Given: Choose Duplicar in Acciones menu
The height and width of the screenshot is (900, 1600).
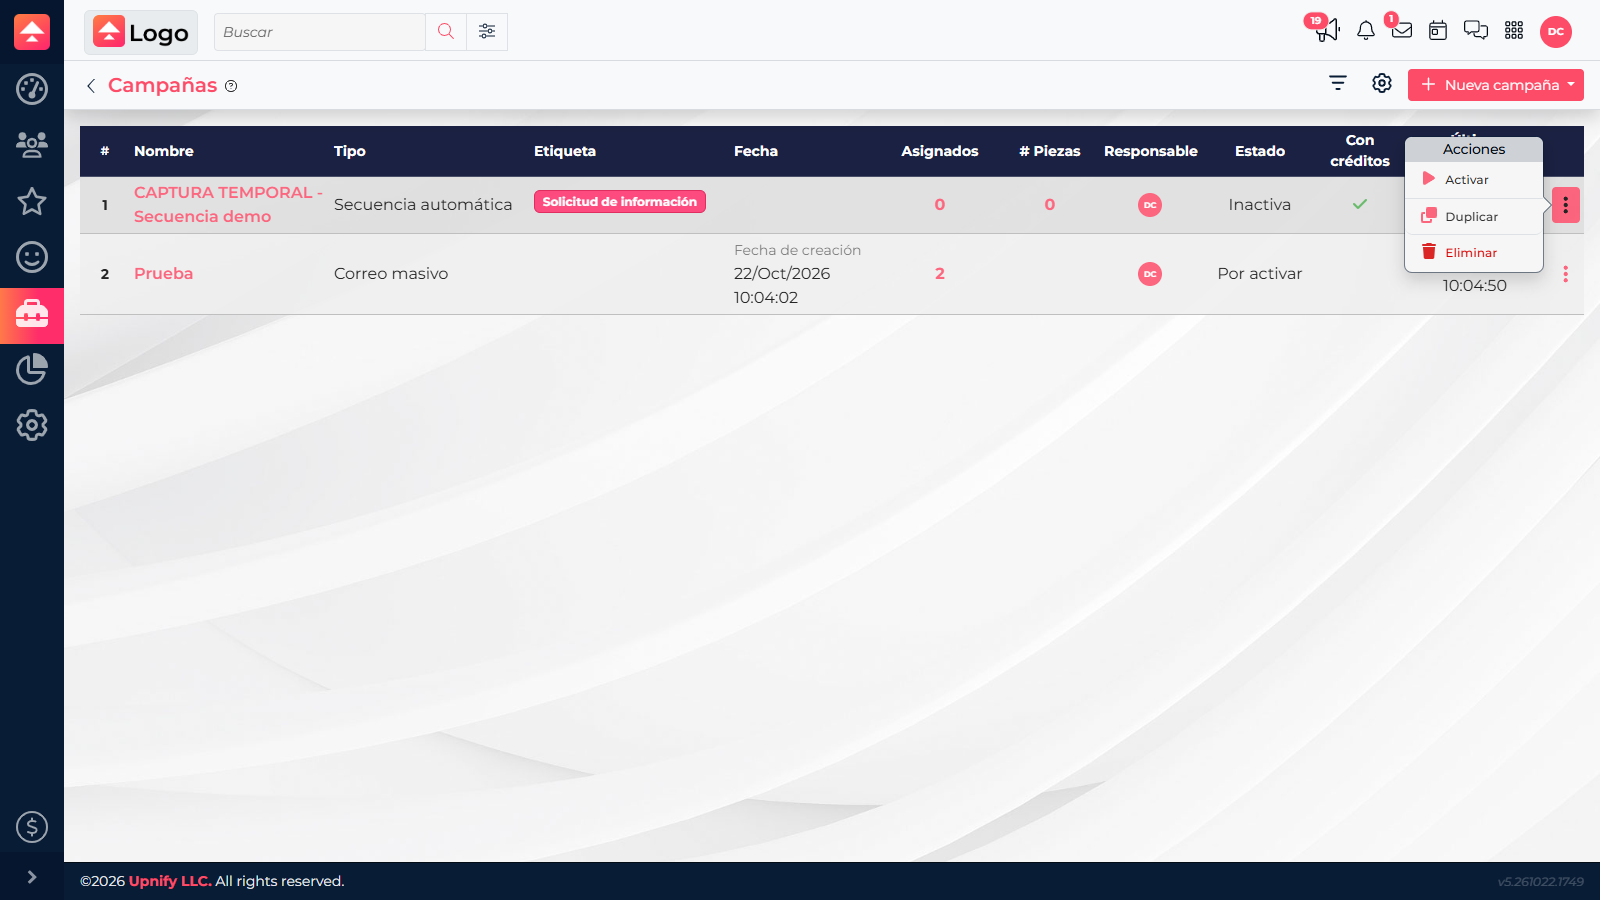Looking at the screenshot, I should click(1474, 216).
